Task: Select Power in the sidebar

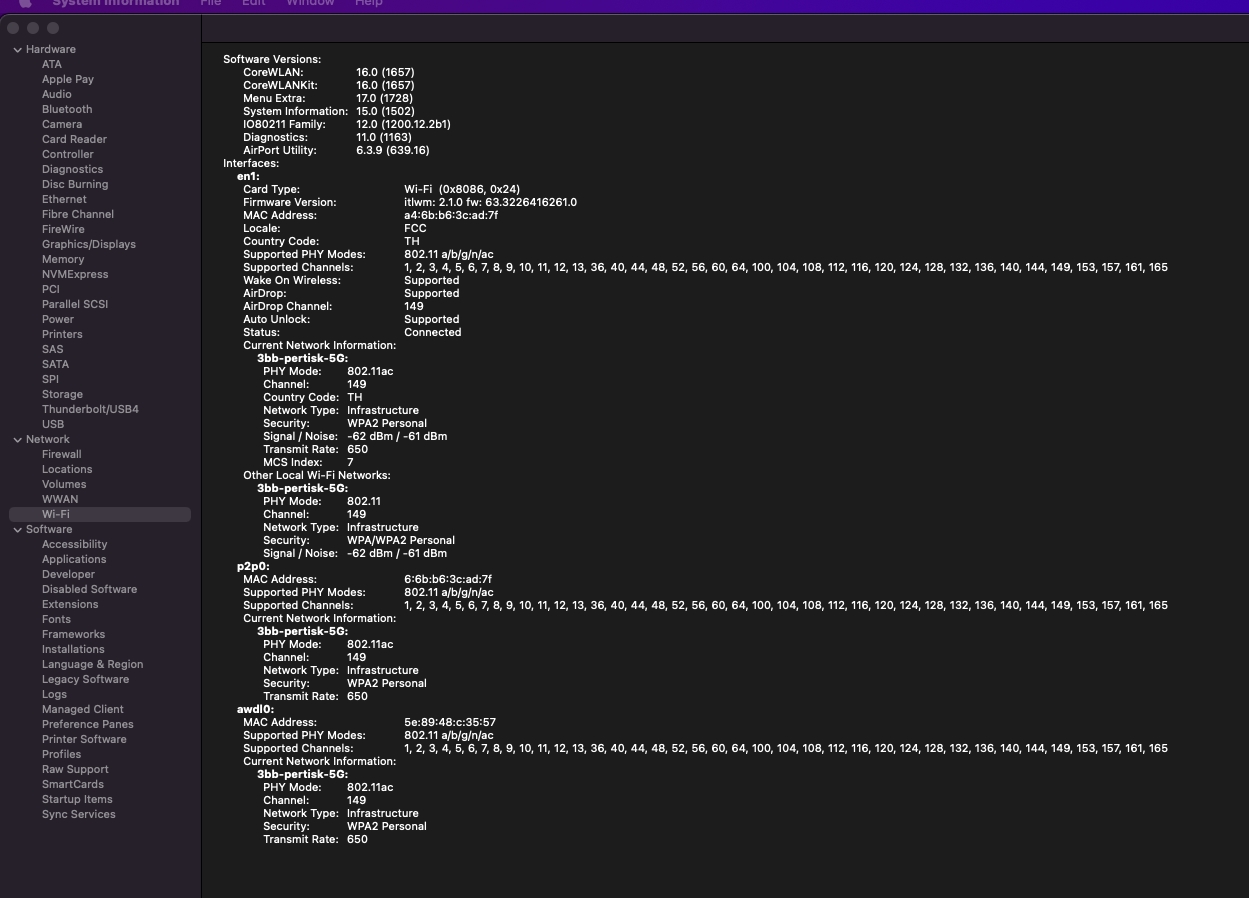Action: point(58,319)
